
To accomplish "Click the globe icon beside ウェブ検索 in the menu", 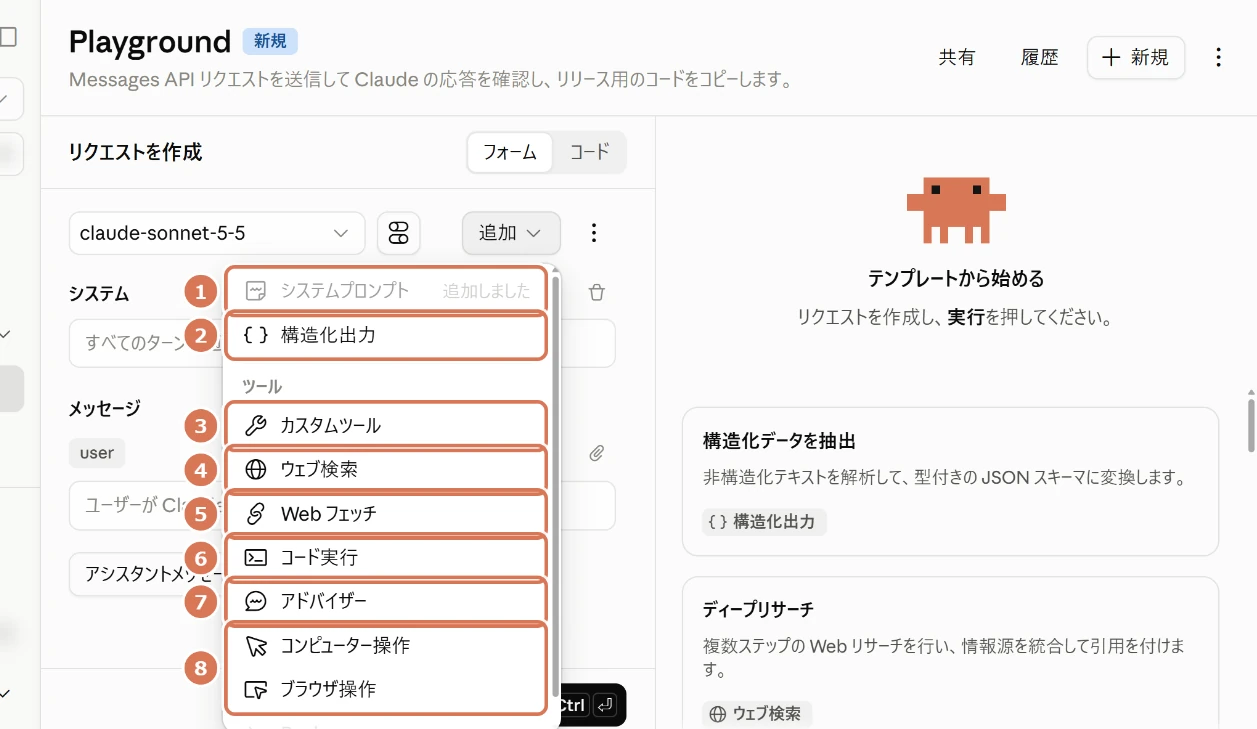I will (x=256, y=469).
